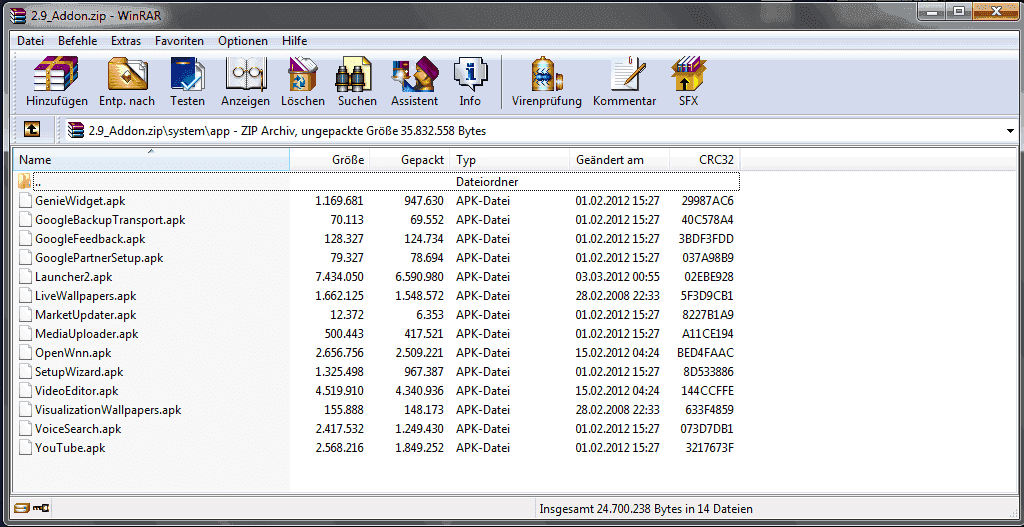Click file icon of YouTube.apk
The width and height of the screenshot is (1024, 527).
[x=25, y=448]
